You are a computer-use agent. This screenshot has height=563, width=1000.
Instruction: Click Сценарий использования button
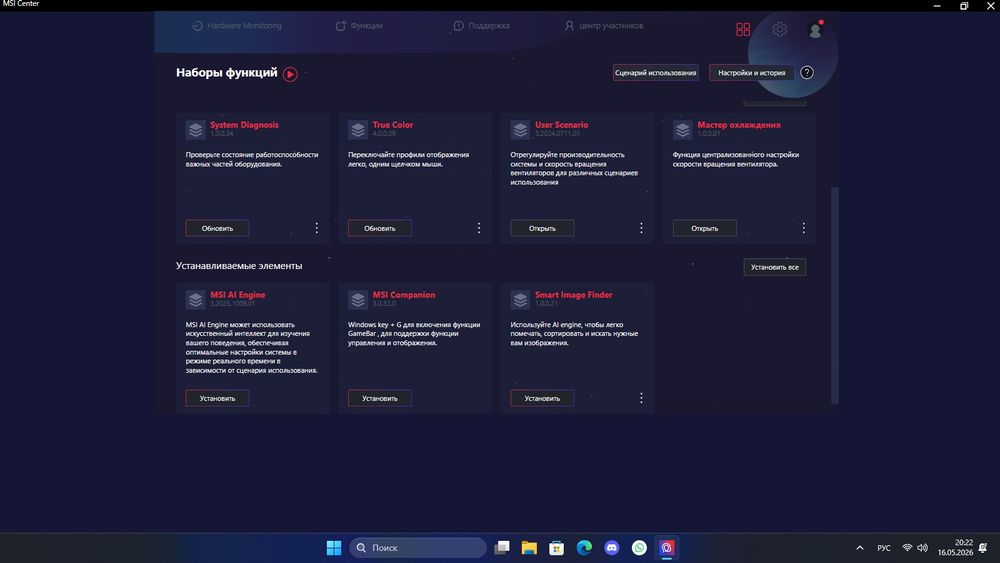656,73
